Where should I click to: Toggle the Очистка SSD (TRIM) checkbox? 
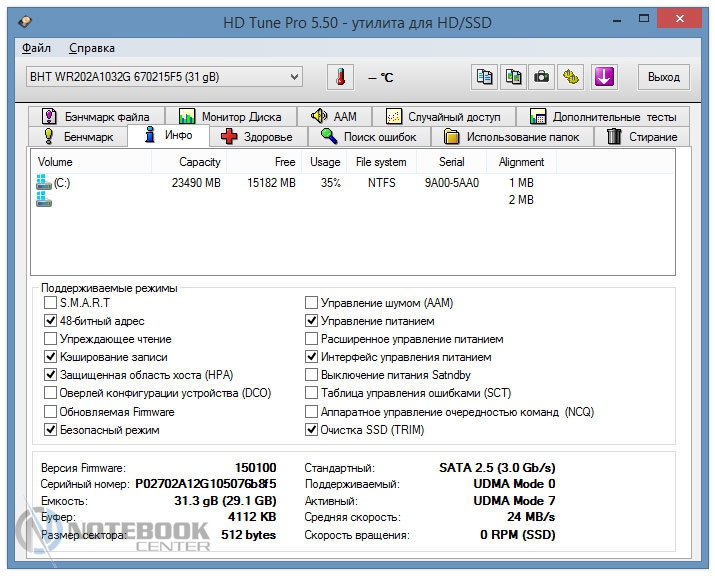(x=312, y=430)
